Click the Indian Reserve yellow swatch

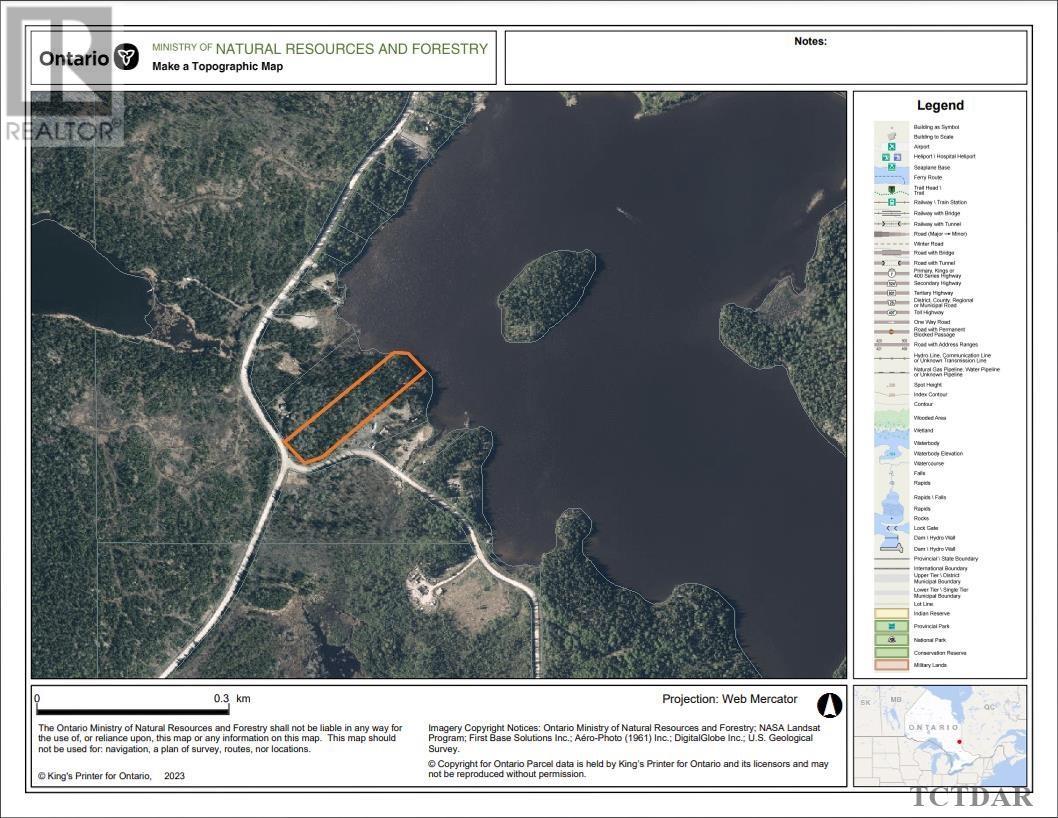click(x=891, y=613)
